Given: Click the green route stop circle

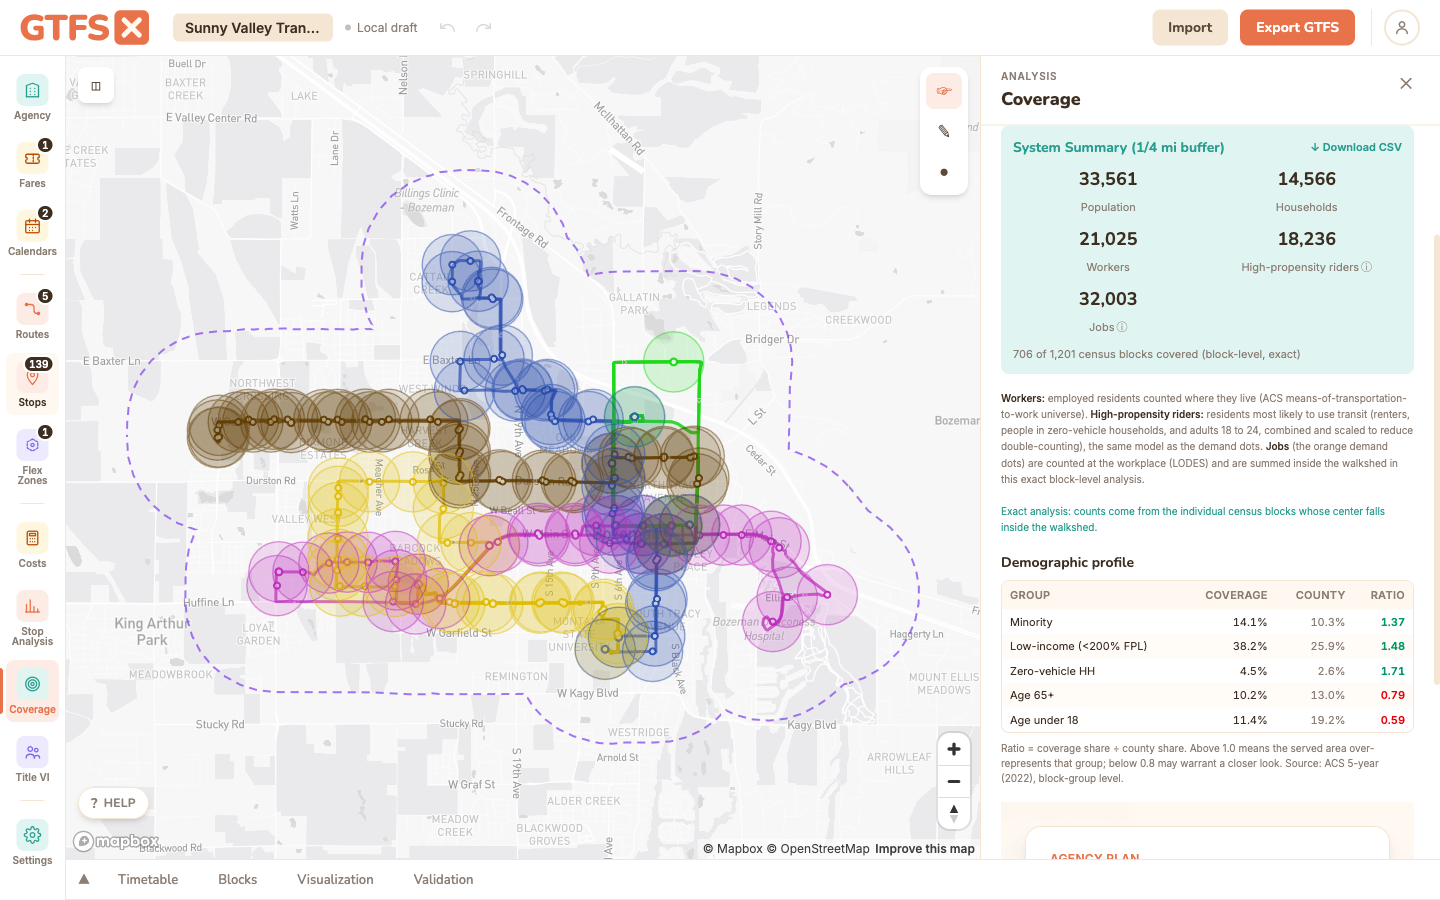Looking at the screenshot, I should point(673,362).
